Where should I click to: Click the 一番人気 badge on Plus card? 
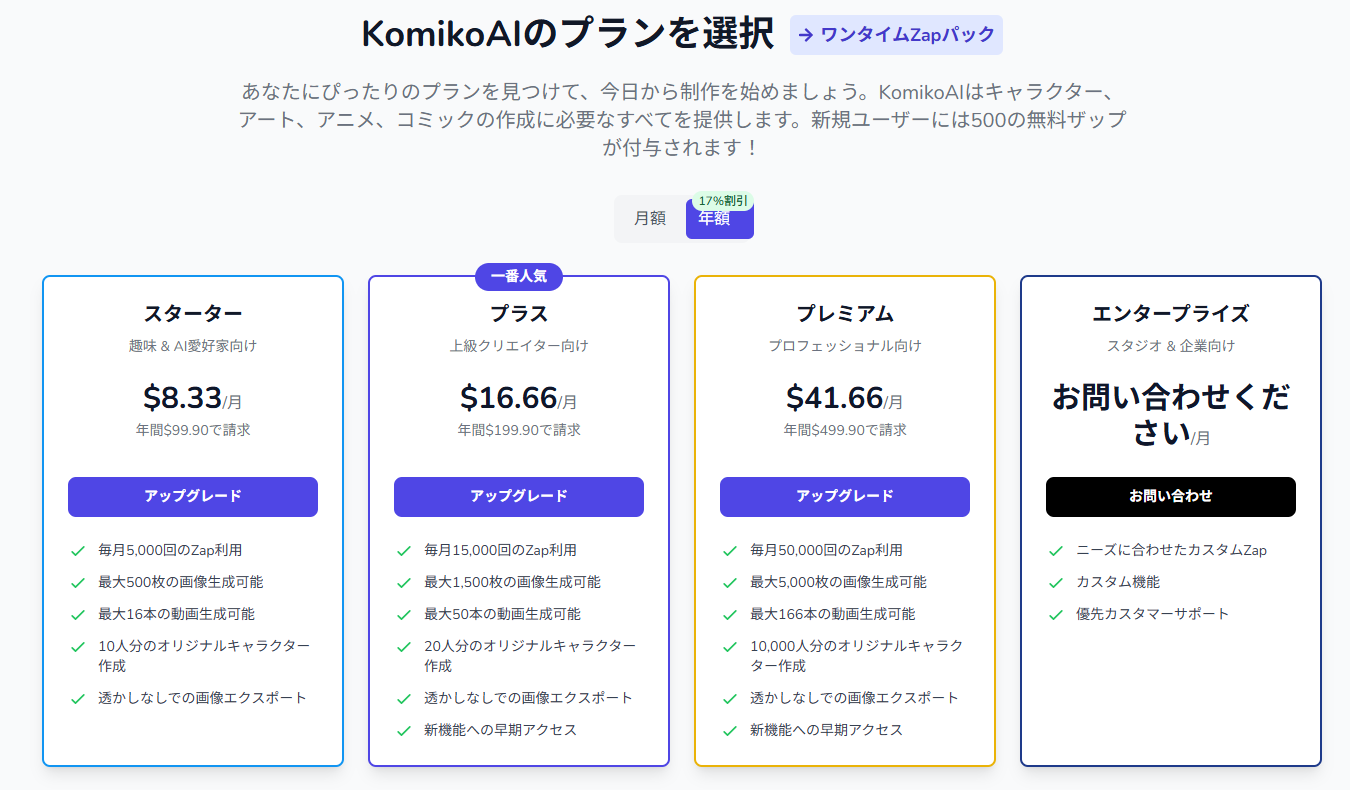click(x=519, y=277)
